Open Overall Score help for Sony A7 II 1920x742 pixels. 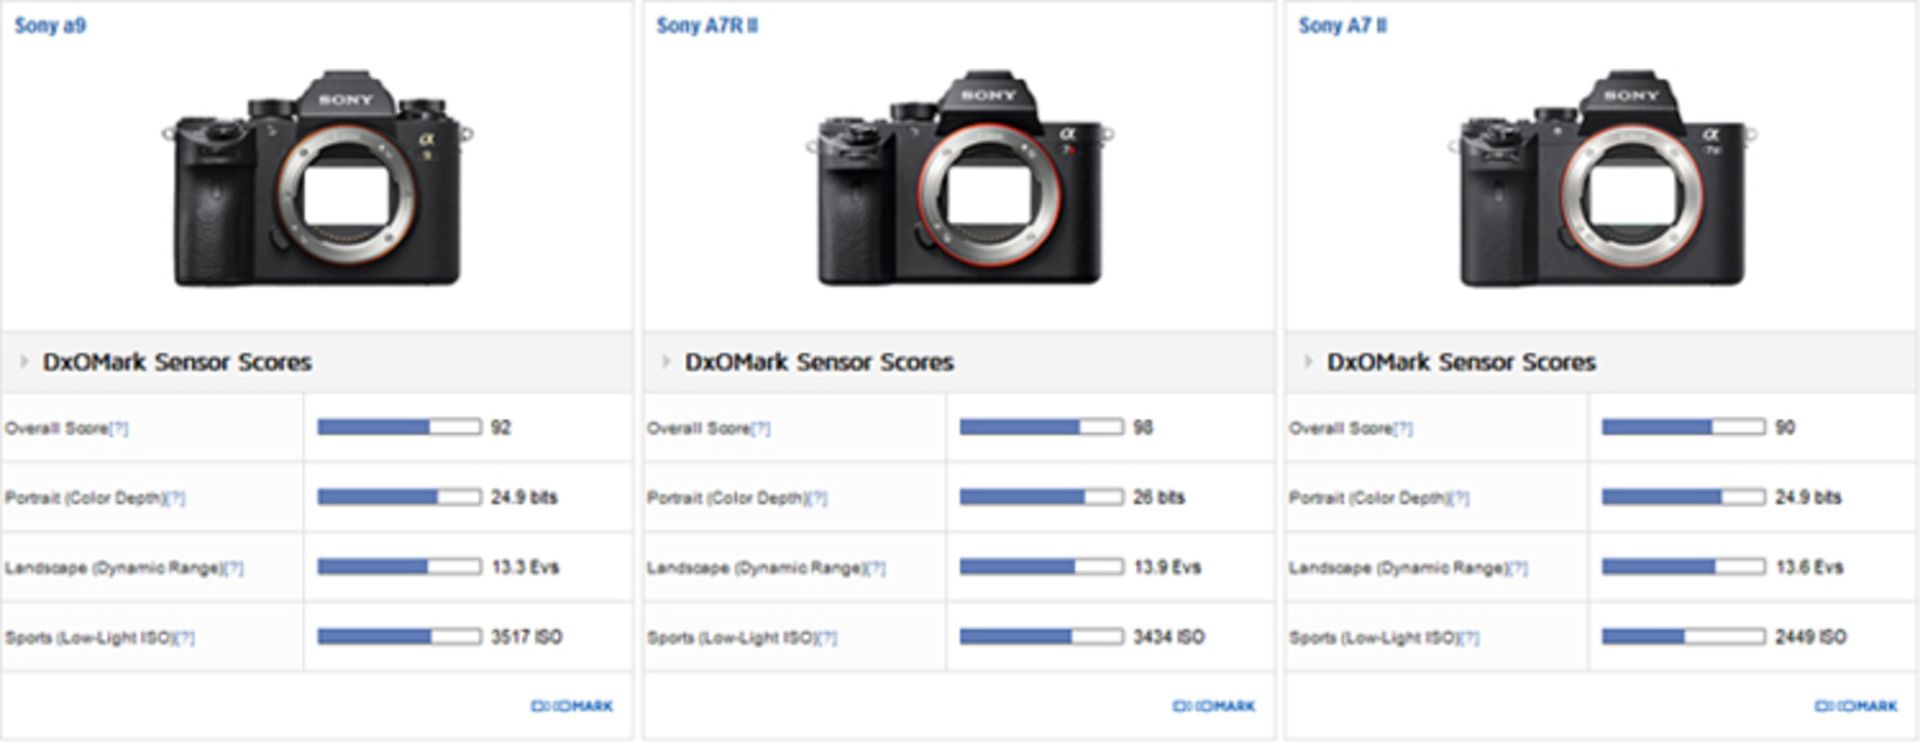pyautogui.click(x=1403, y=429)
